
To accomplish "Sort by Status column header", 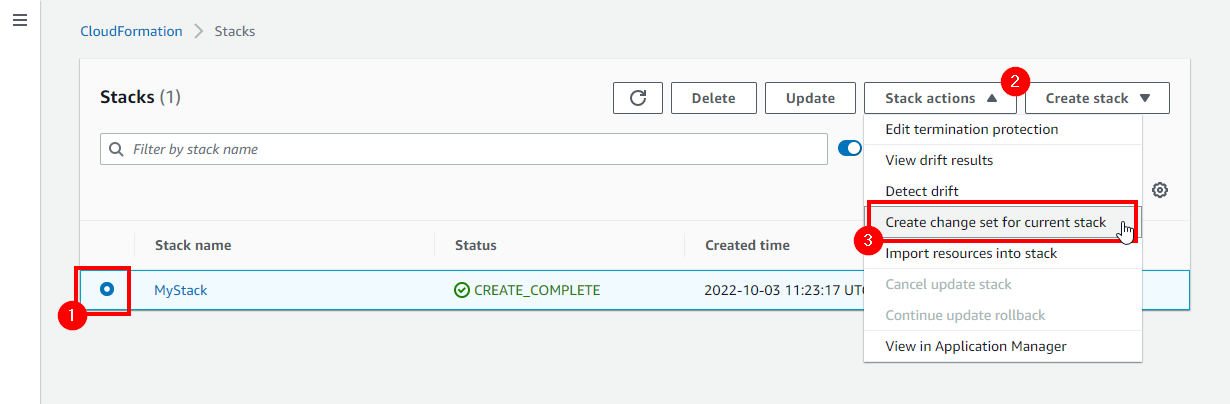I will click(x=476, y=245).
